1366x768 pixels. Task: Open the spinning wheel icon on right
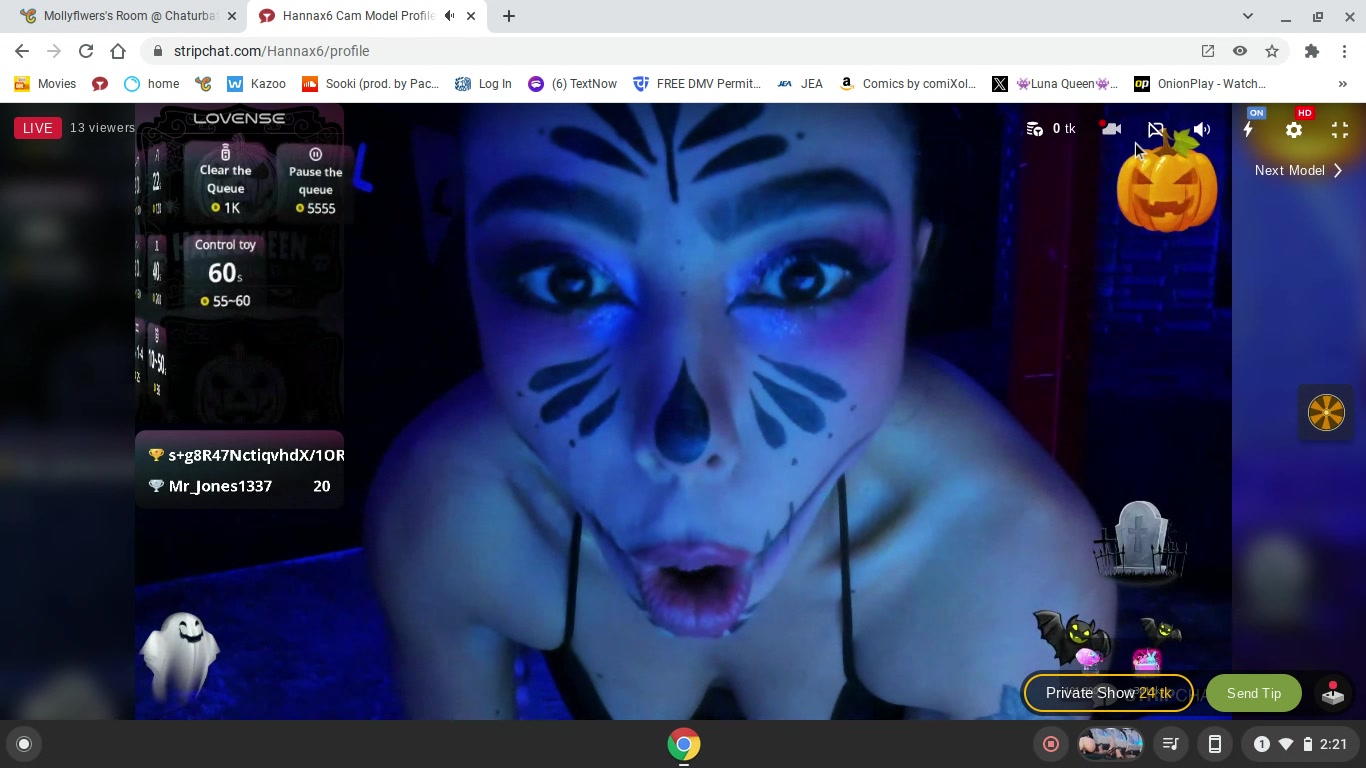[x=1326, y=412]
